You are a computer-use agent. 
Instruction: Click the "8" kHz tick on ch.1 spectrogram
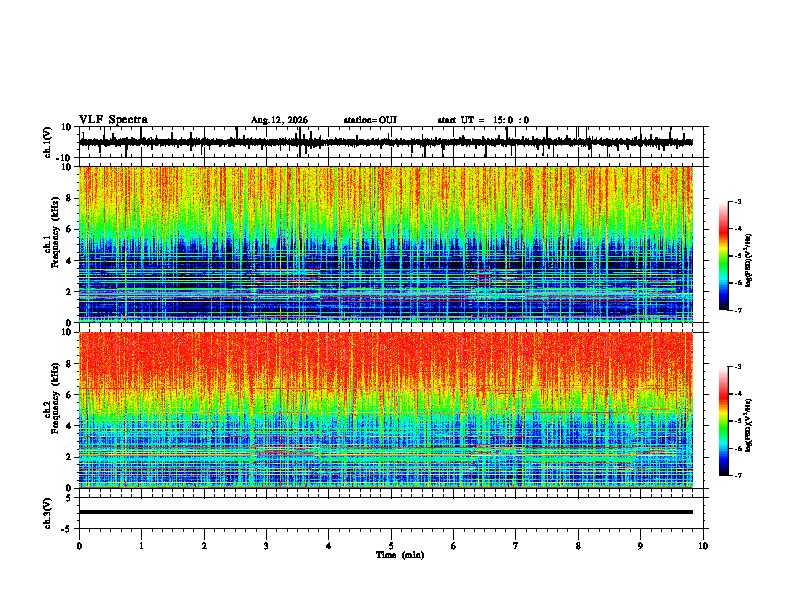coord(69,198)
